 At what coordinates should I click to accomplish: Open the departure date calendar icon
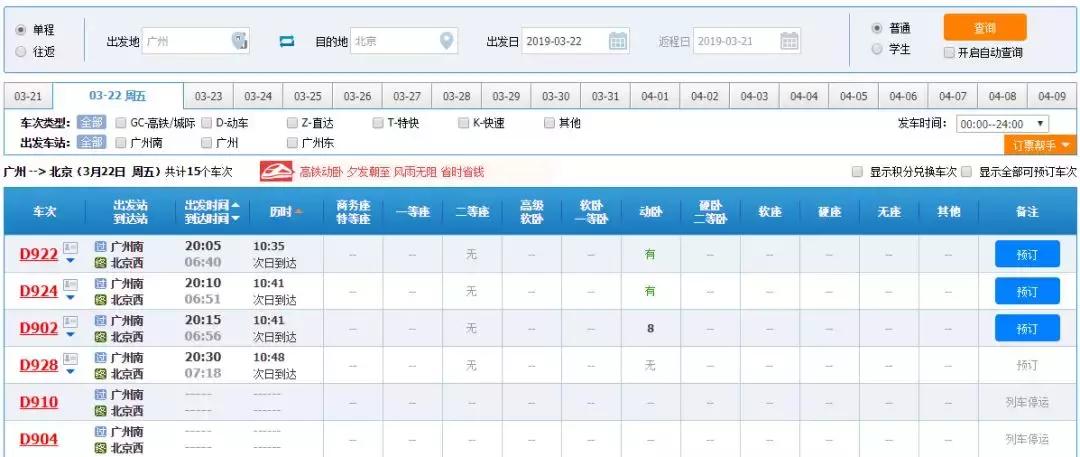(x=618, y=41)
